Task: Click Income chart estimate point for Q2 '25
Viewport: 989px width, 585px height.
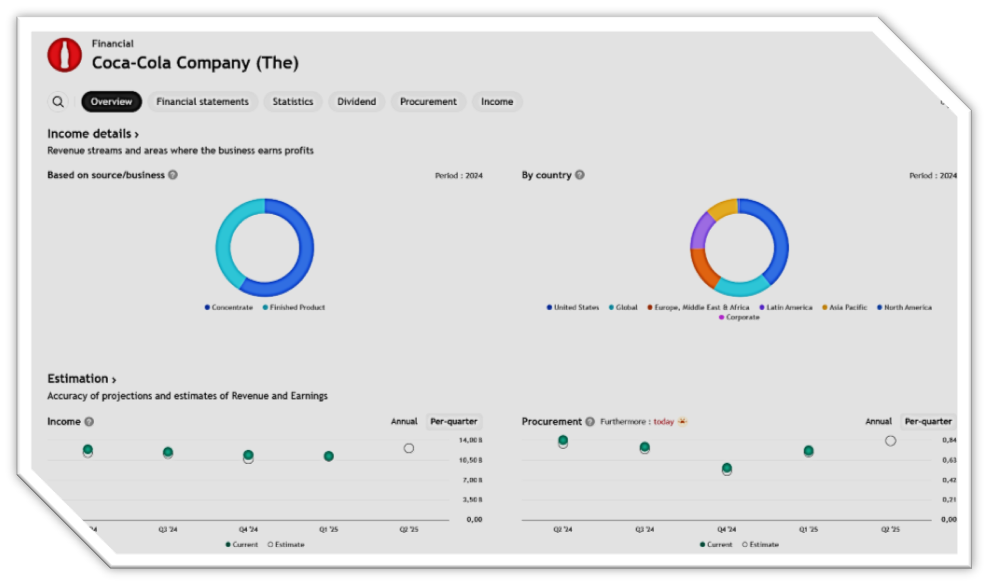Action: pos(409,448)
